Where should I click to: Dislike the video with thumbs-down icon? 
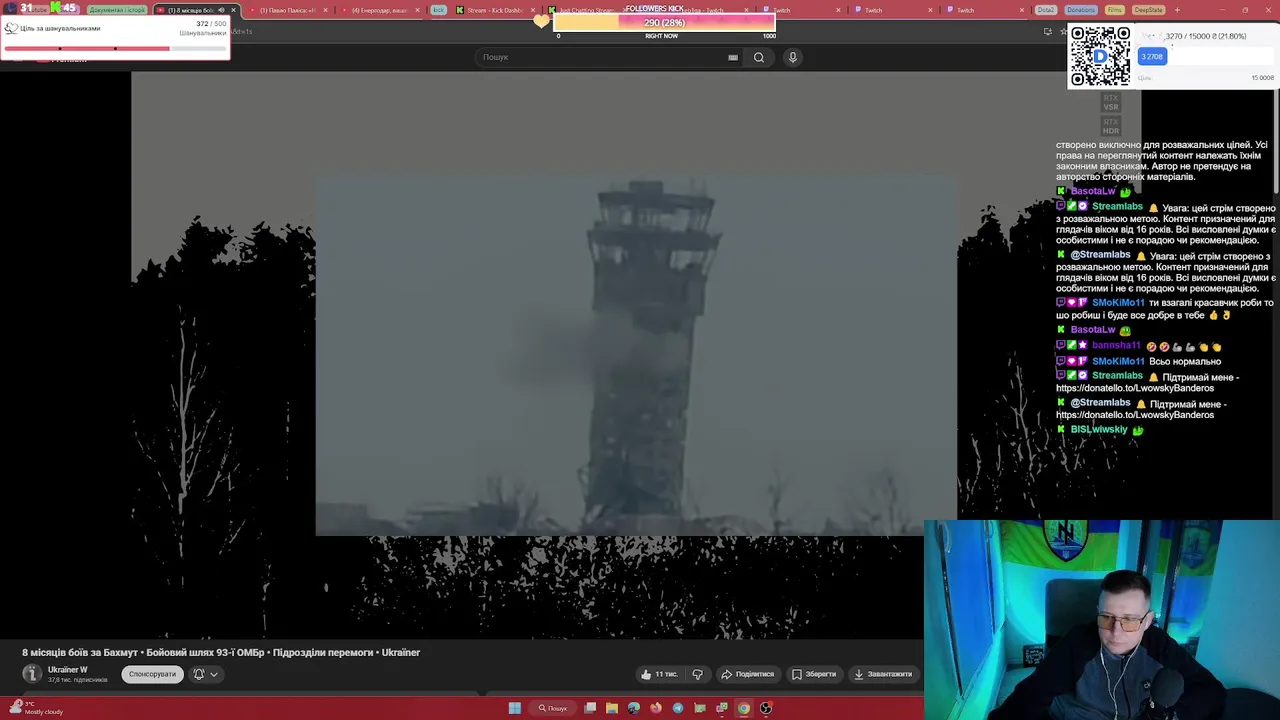pos(698,674)
